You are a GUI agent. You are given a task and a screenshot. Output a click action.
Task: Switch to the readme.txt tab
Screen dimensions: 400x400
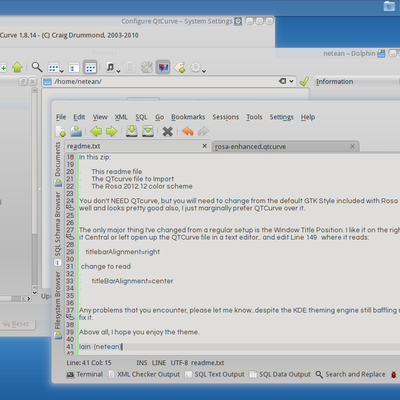[137, 146]
